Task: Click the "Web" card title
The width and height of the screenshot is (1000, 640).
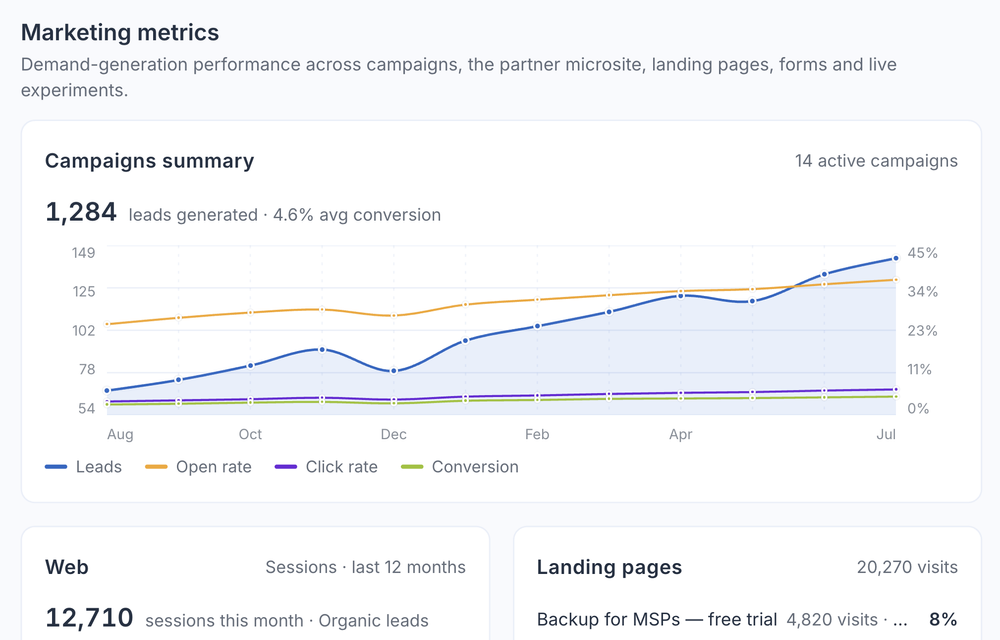Action: (x=67, y=567)
